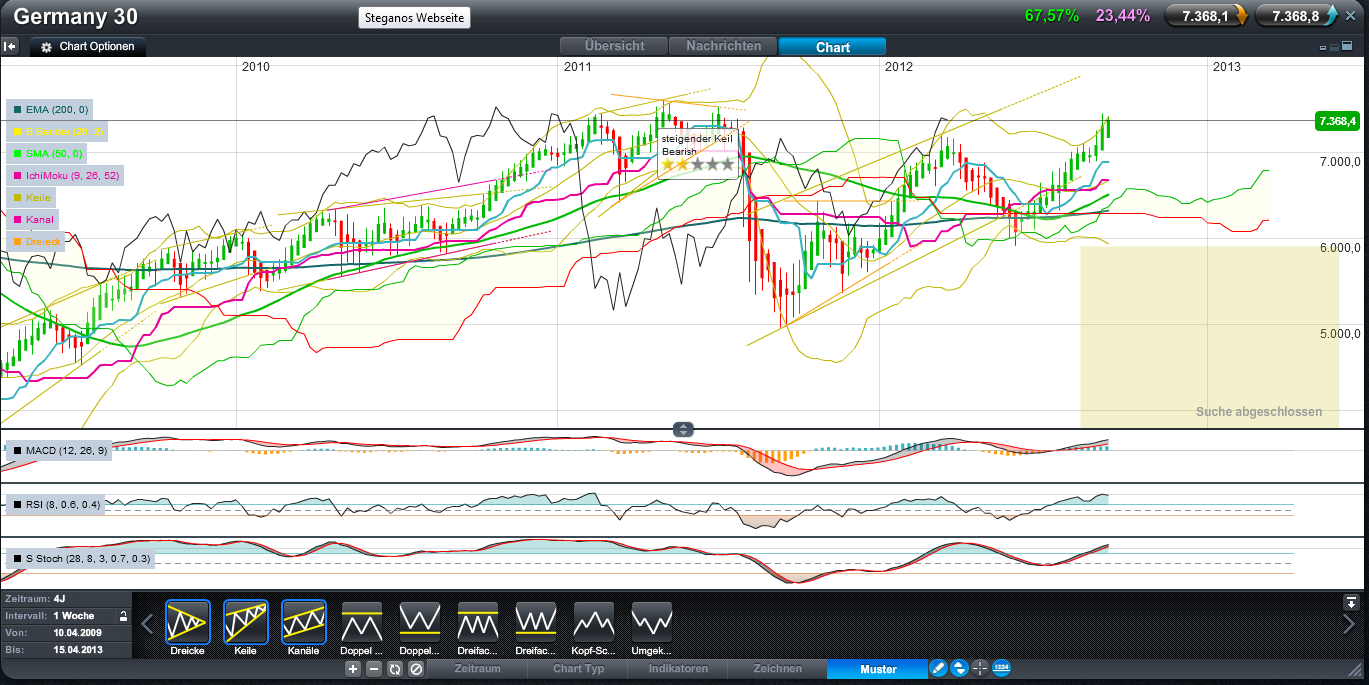This screenshot has width=1369, height=685.
Task: Select the Dreiecke triangle pattern icon
Action: [188, 621]
